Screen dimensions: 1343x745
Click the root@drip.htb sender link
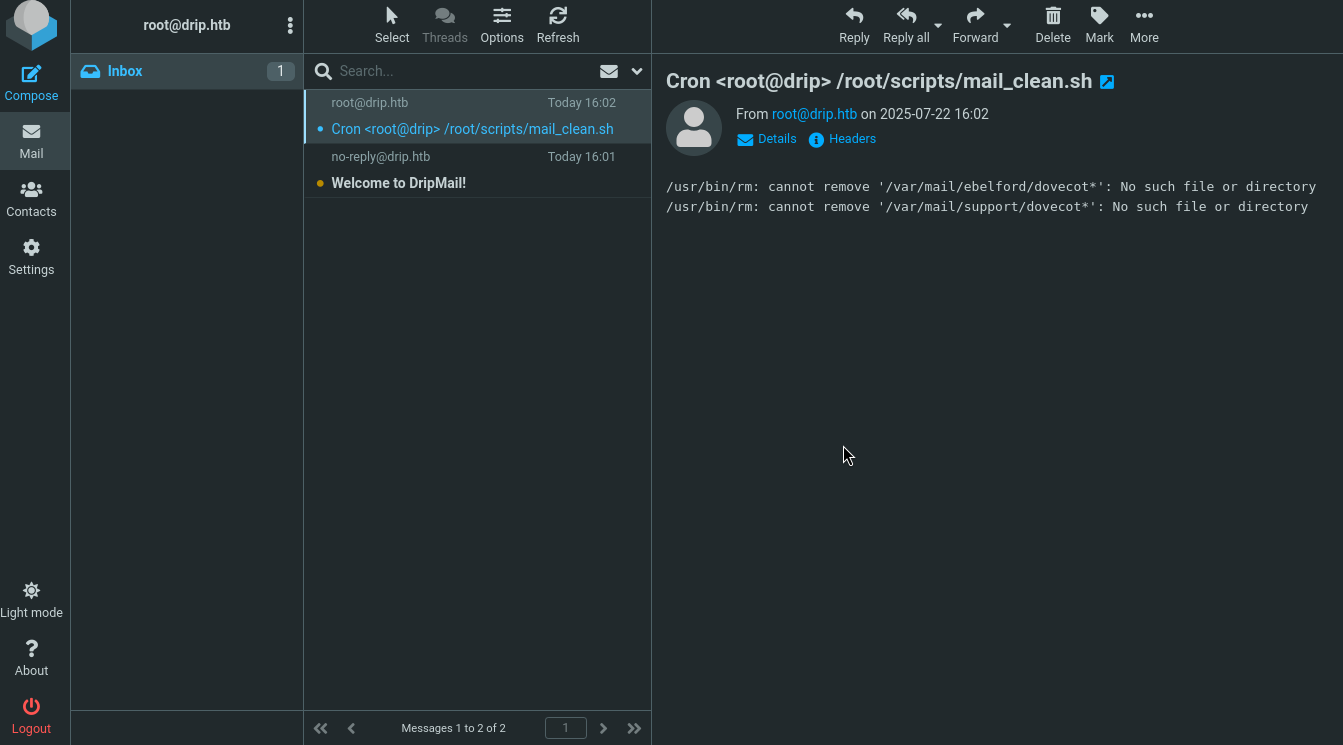click(x=814, y=114)
